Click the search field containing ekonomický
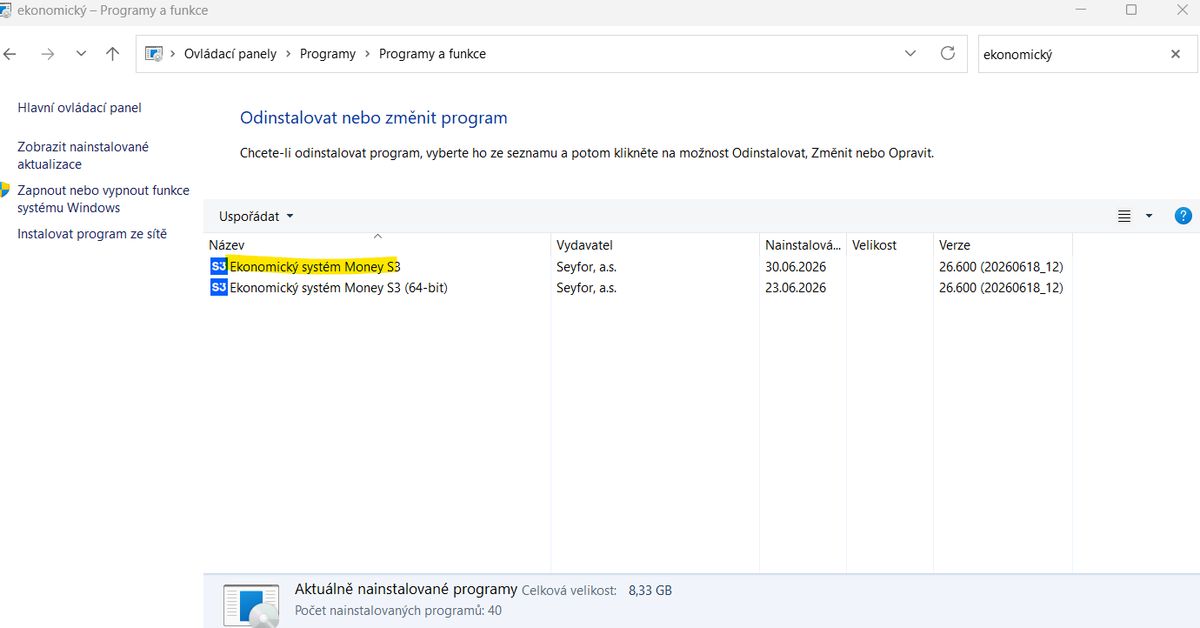This screenshot has width=1200, height=628. [1070, 54]
